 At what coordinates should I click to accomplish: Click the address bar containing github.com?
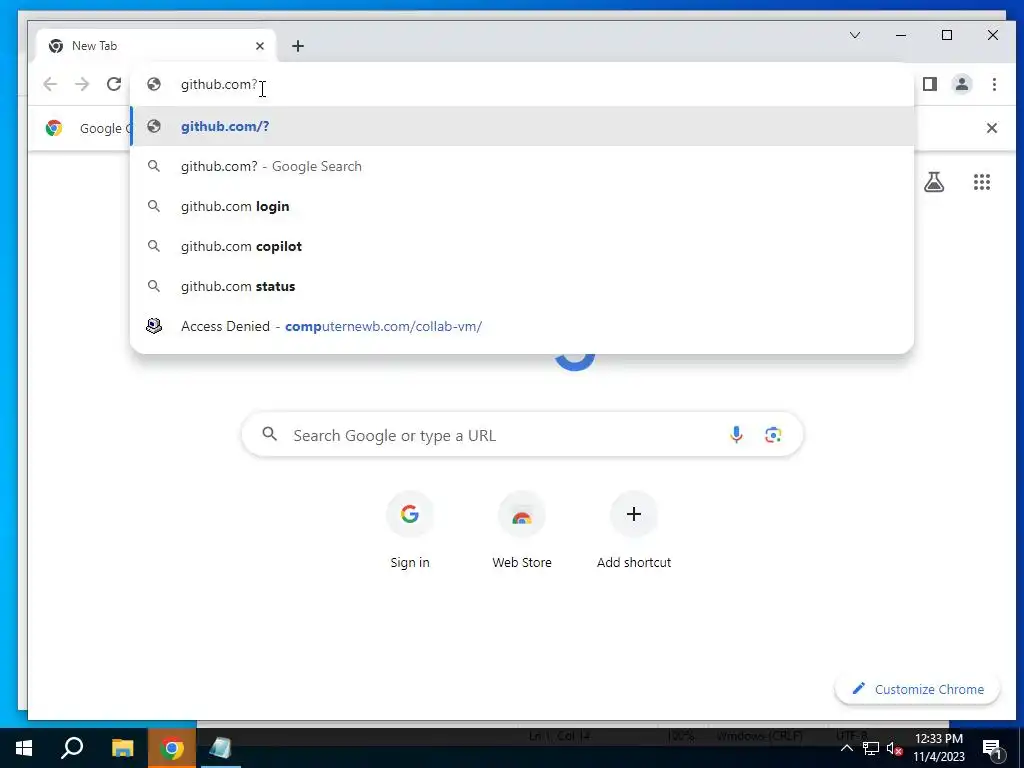522,84
